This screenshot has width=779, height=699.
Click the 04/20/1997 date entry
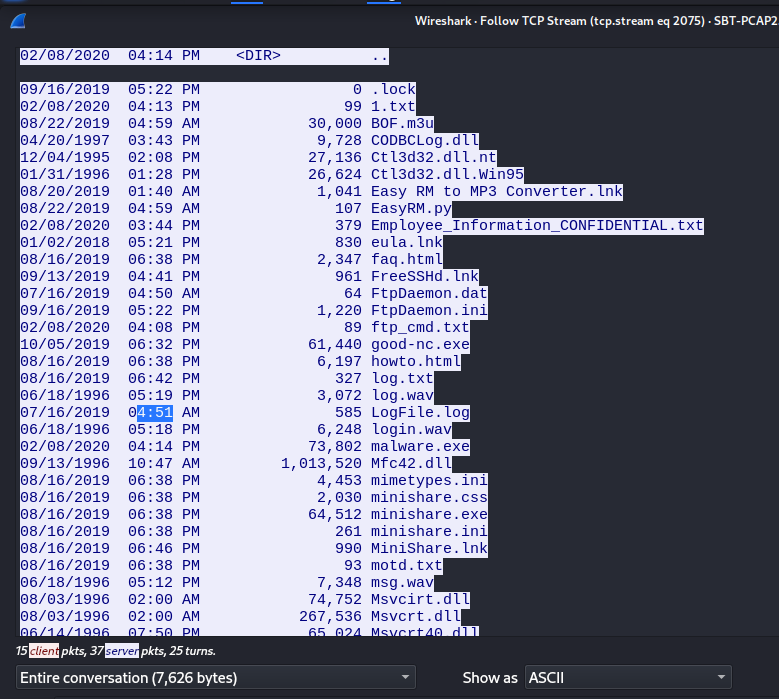click(x=65, y=141)
